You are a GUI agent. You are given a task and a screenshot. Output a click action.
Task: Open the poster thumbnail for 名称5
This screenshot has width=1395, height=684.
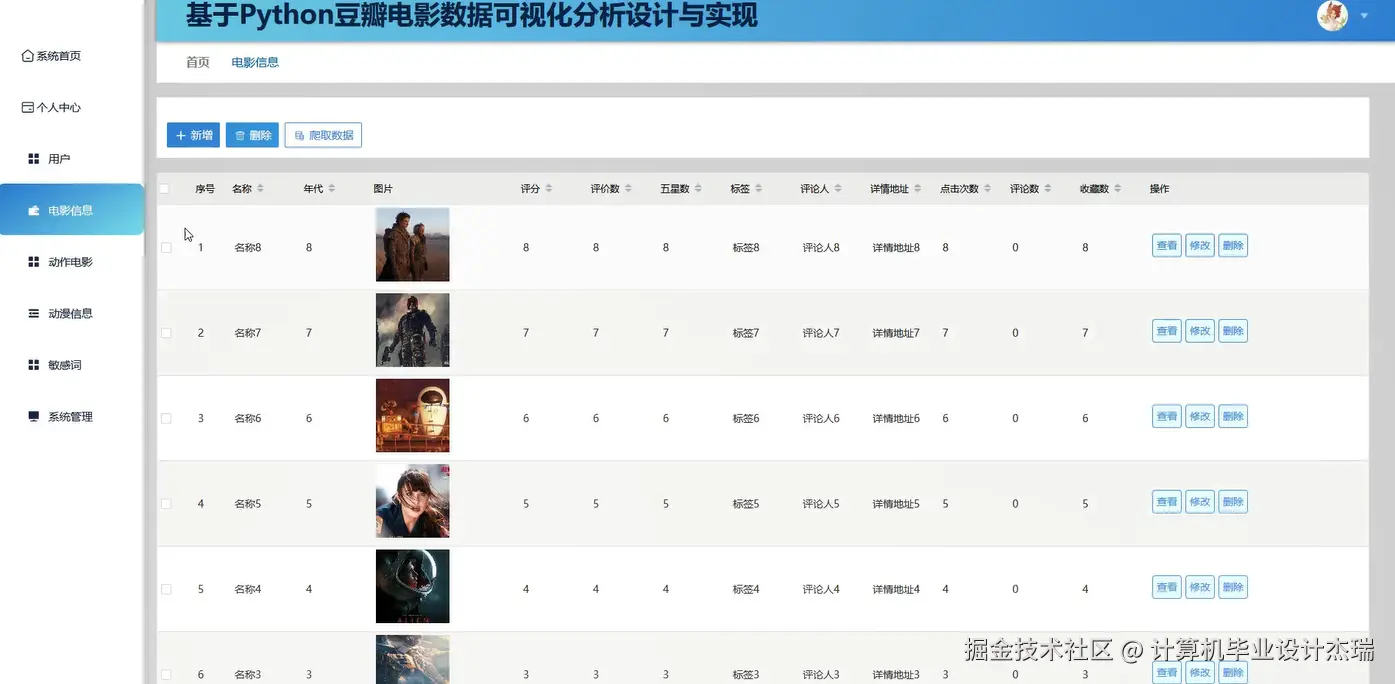click(413, 501)
